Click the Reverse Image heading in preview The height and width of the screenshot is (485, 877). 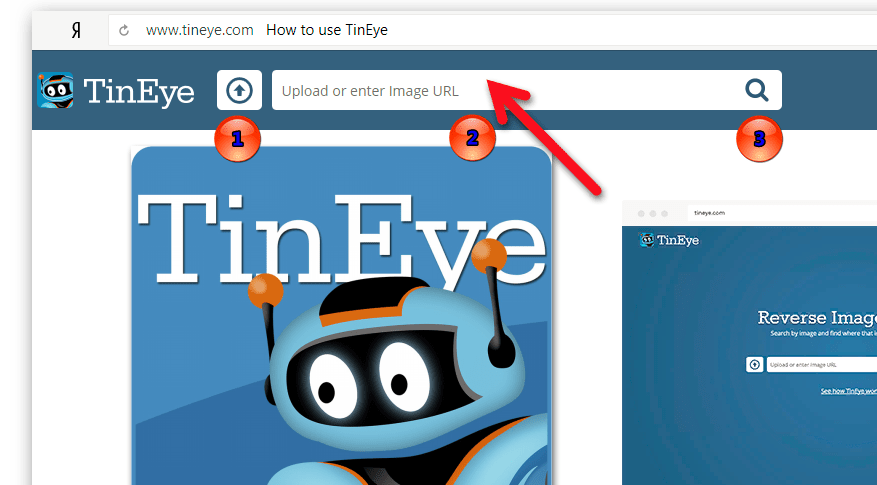click(x=817, y=318)
